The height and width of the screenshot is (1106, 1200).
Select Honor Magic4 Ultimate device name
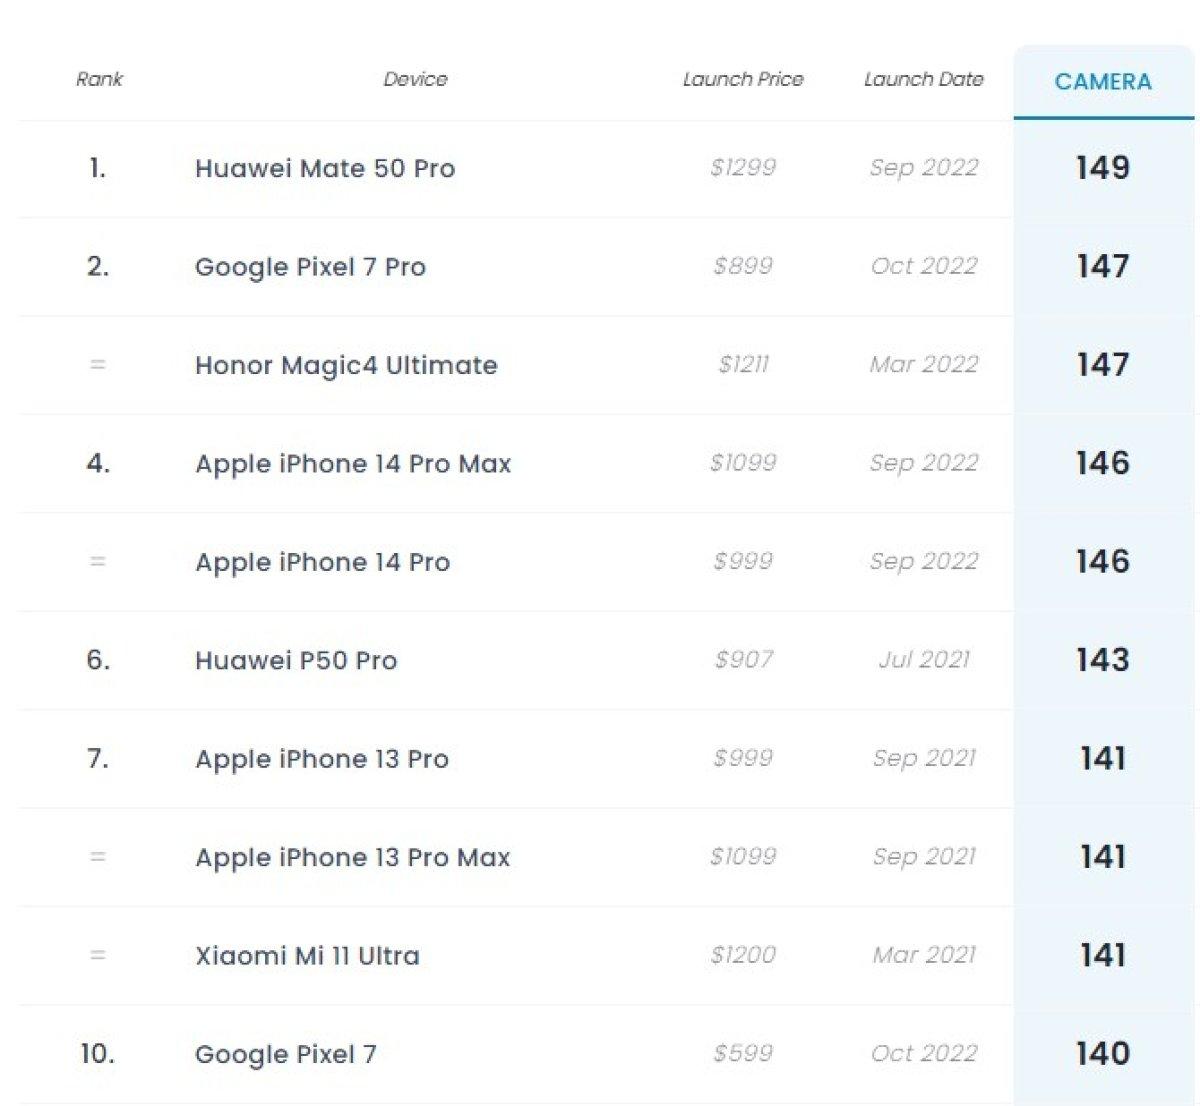pyautogui.click(x=346, y=365)
